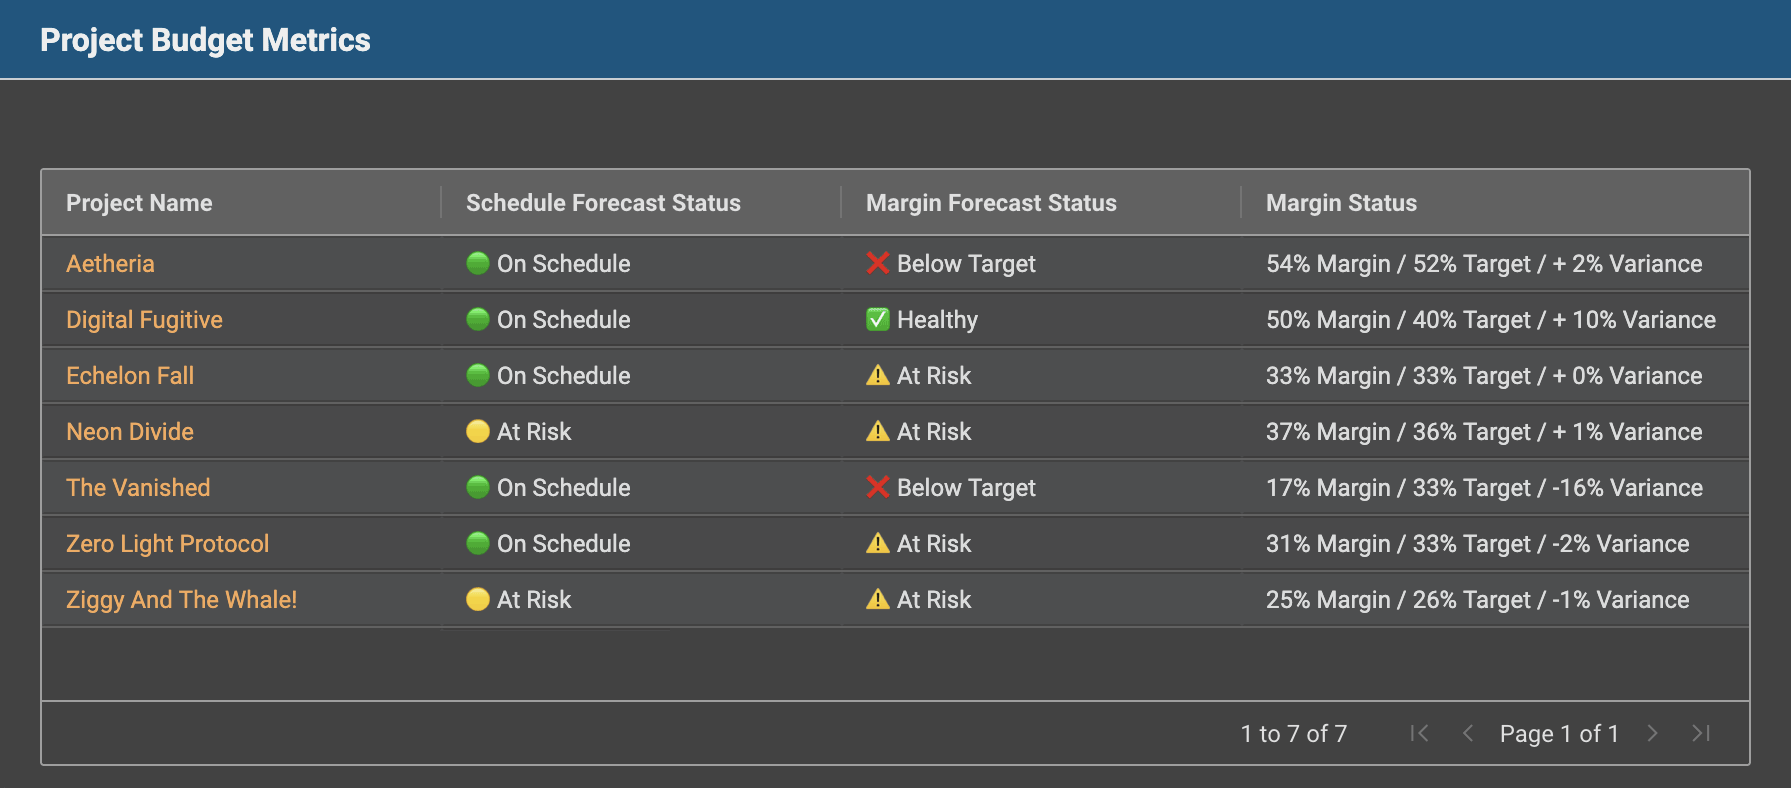This screenshot has height=788, width=1791.
Task: Sort by Margin Status column header
Action: (1341, 203)
